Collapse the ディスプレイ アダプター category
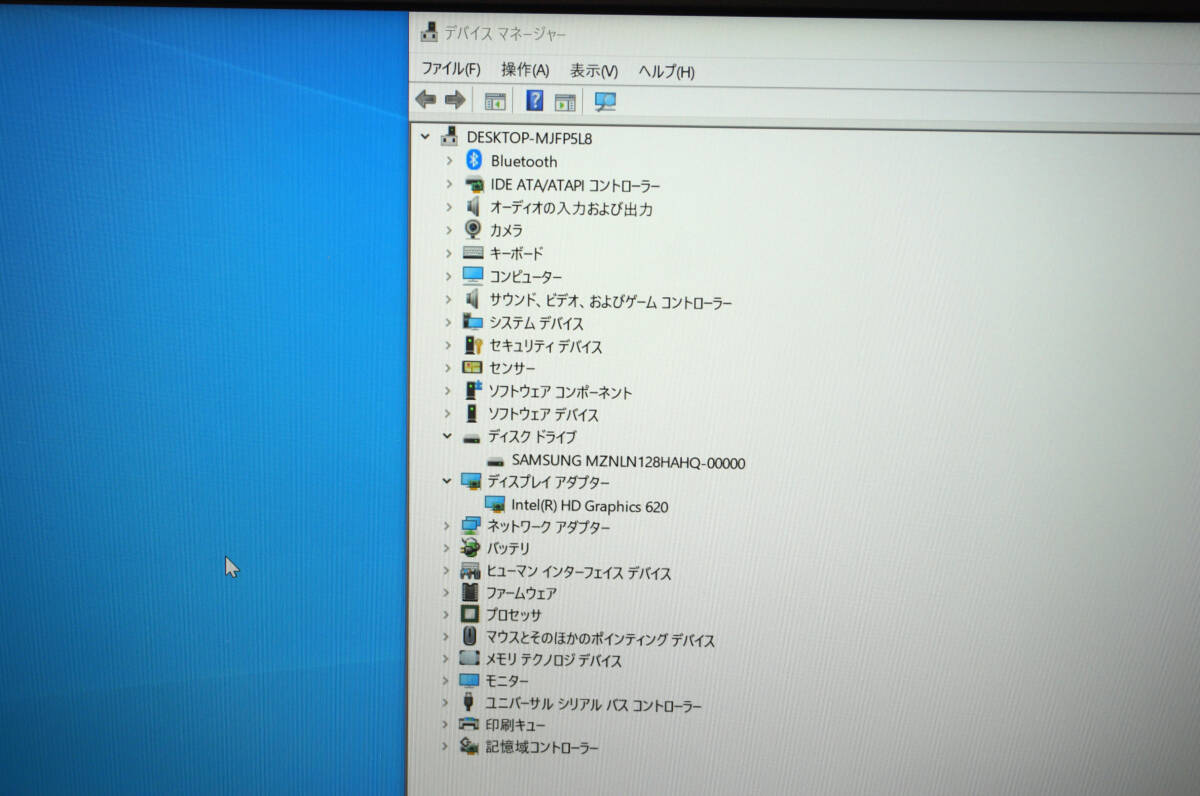This screenshot has height=796, width=1200. coord(447,480)
